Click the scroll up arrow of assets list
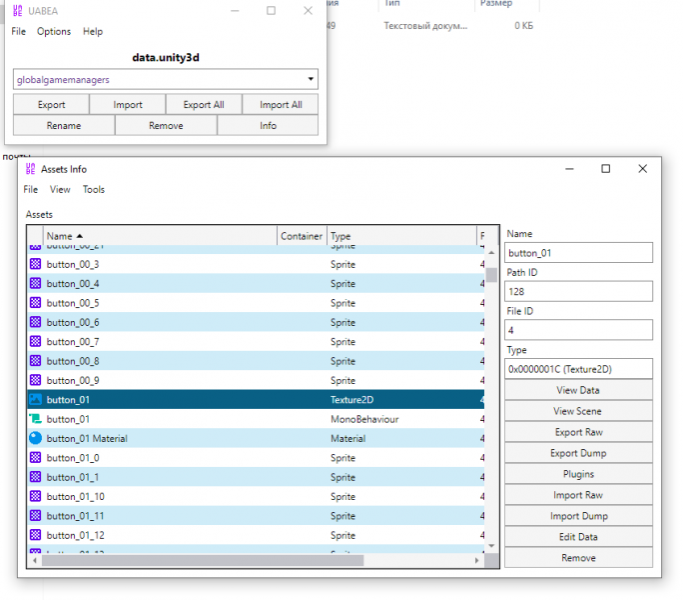The height and width of the screenshot is (600, 683). click(491, 253)
